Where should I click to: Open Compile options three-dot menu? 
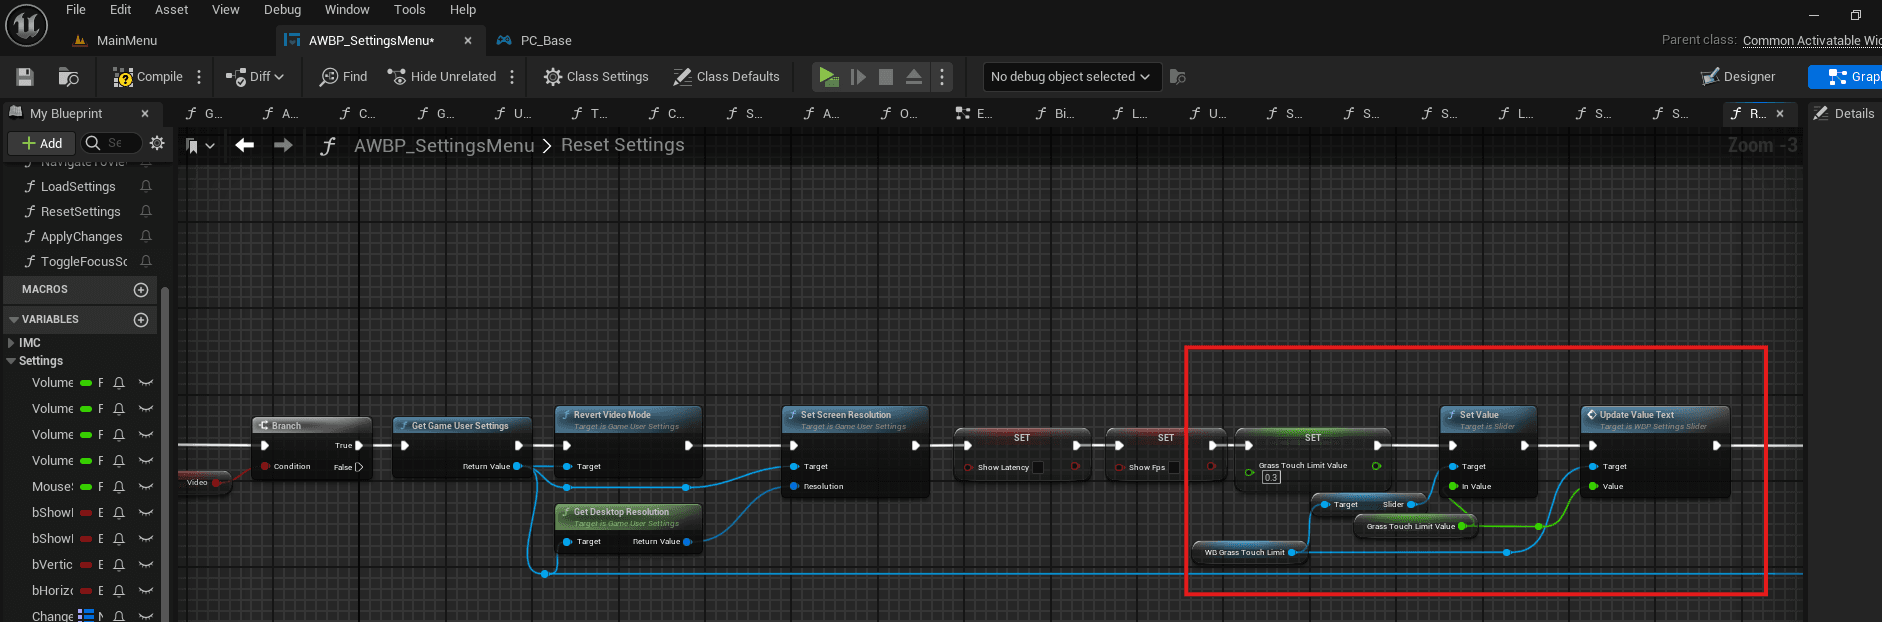point(199,77)
